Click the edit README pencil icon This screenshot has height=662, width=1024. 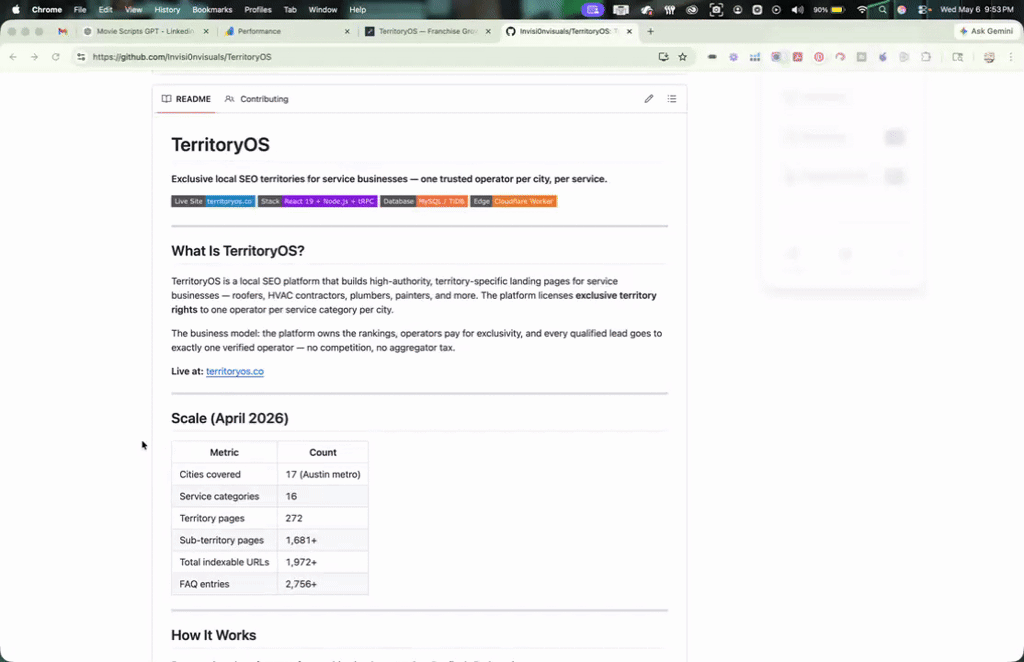pos(648,99)
